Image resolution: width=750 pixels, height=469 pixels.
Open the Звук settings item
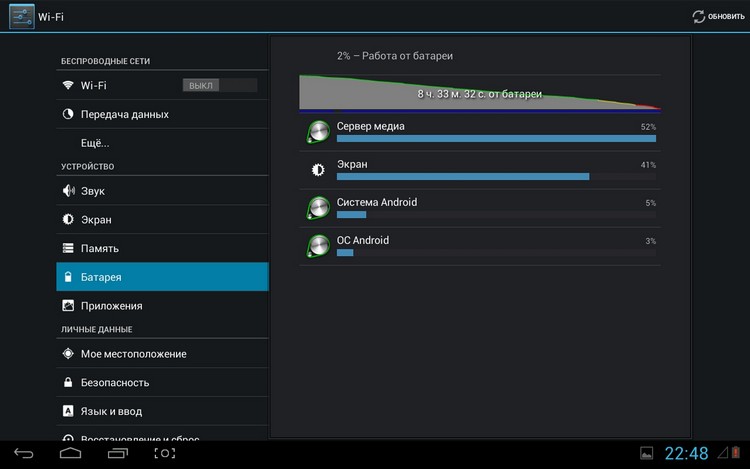(162, 191)
